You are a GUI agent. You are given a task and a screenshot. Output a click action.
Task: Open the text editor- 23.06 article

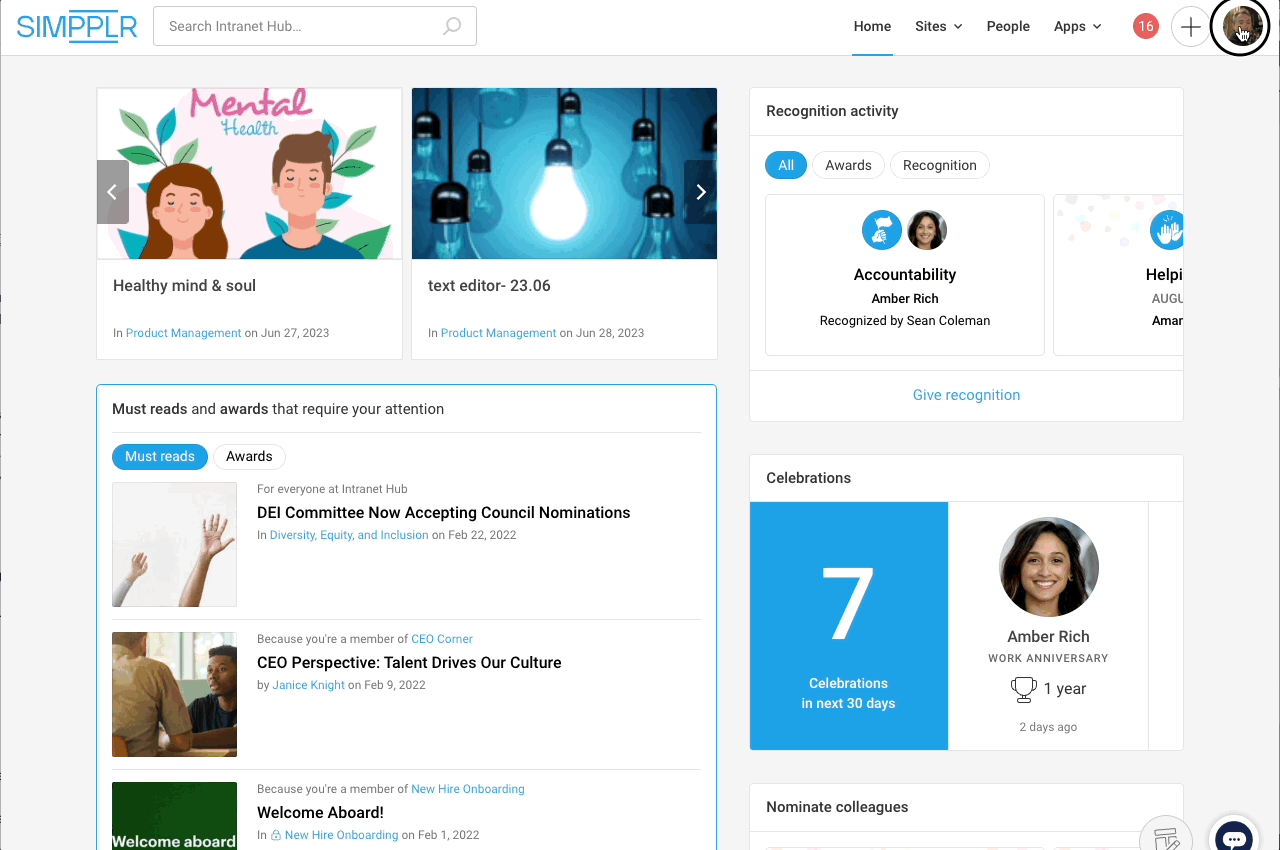pyautogui.click(x=489, y=285)
